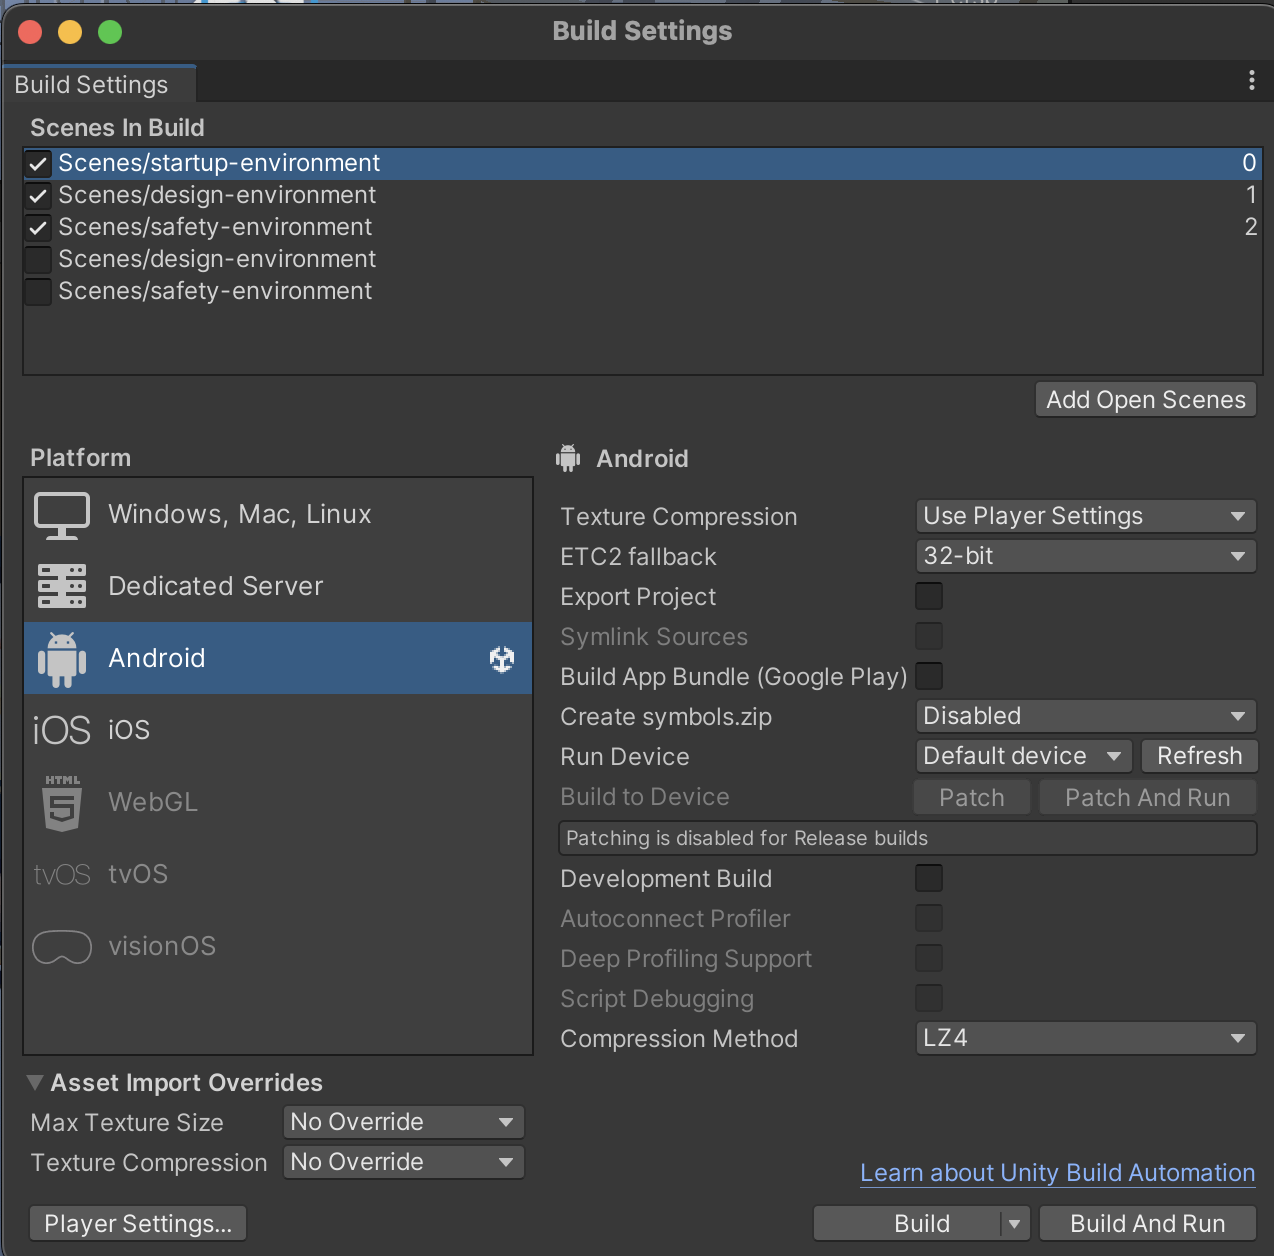Screen dimensions: 1274x1256
Task: Enable the Development Build checkbox
Action: coord(929,878)
